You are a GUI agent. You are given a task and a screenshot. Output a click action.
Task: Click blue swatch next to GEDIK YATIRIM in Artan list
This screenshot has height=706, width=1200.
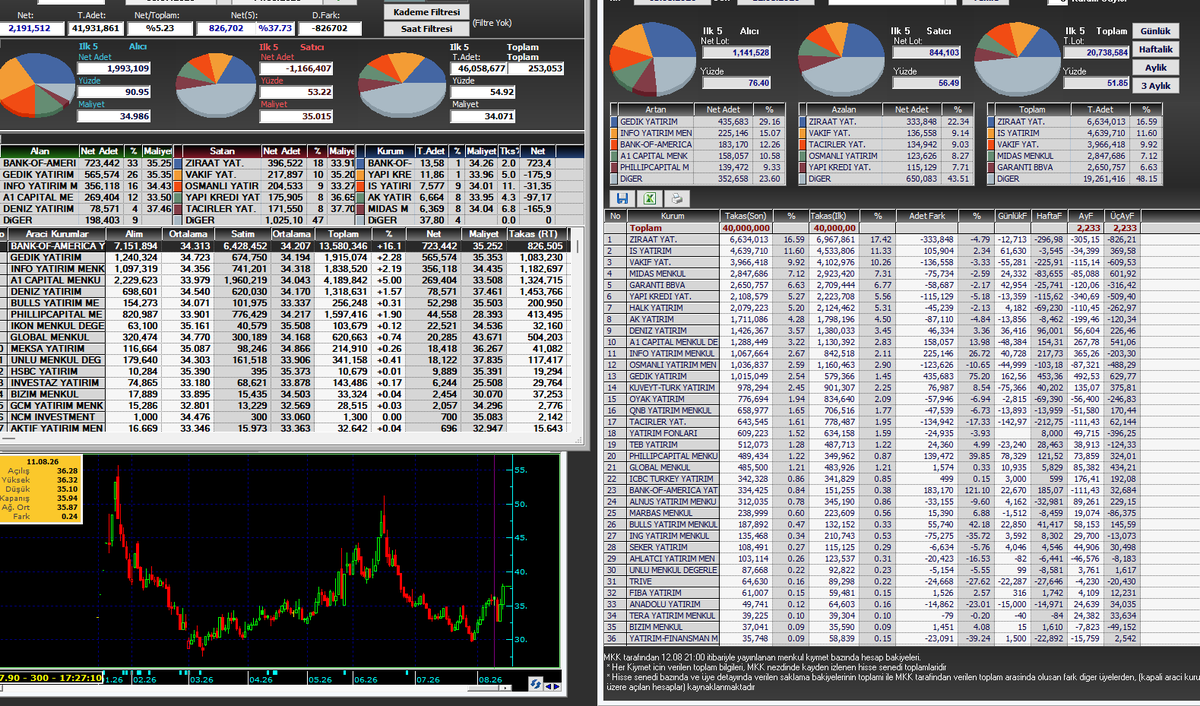point(613,121)
